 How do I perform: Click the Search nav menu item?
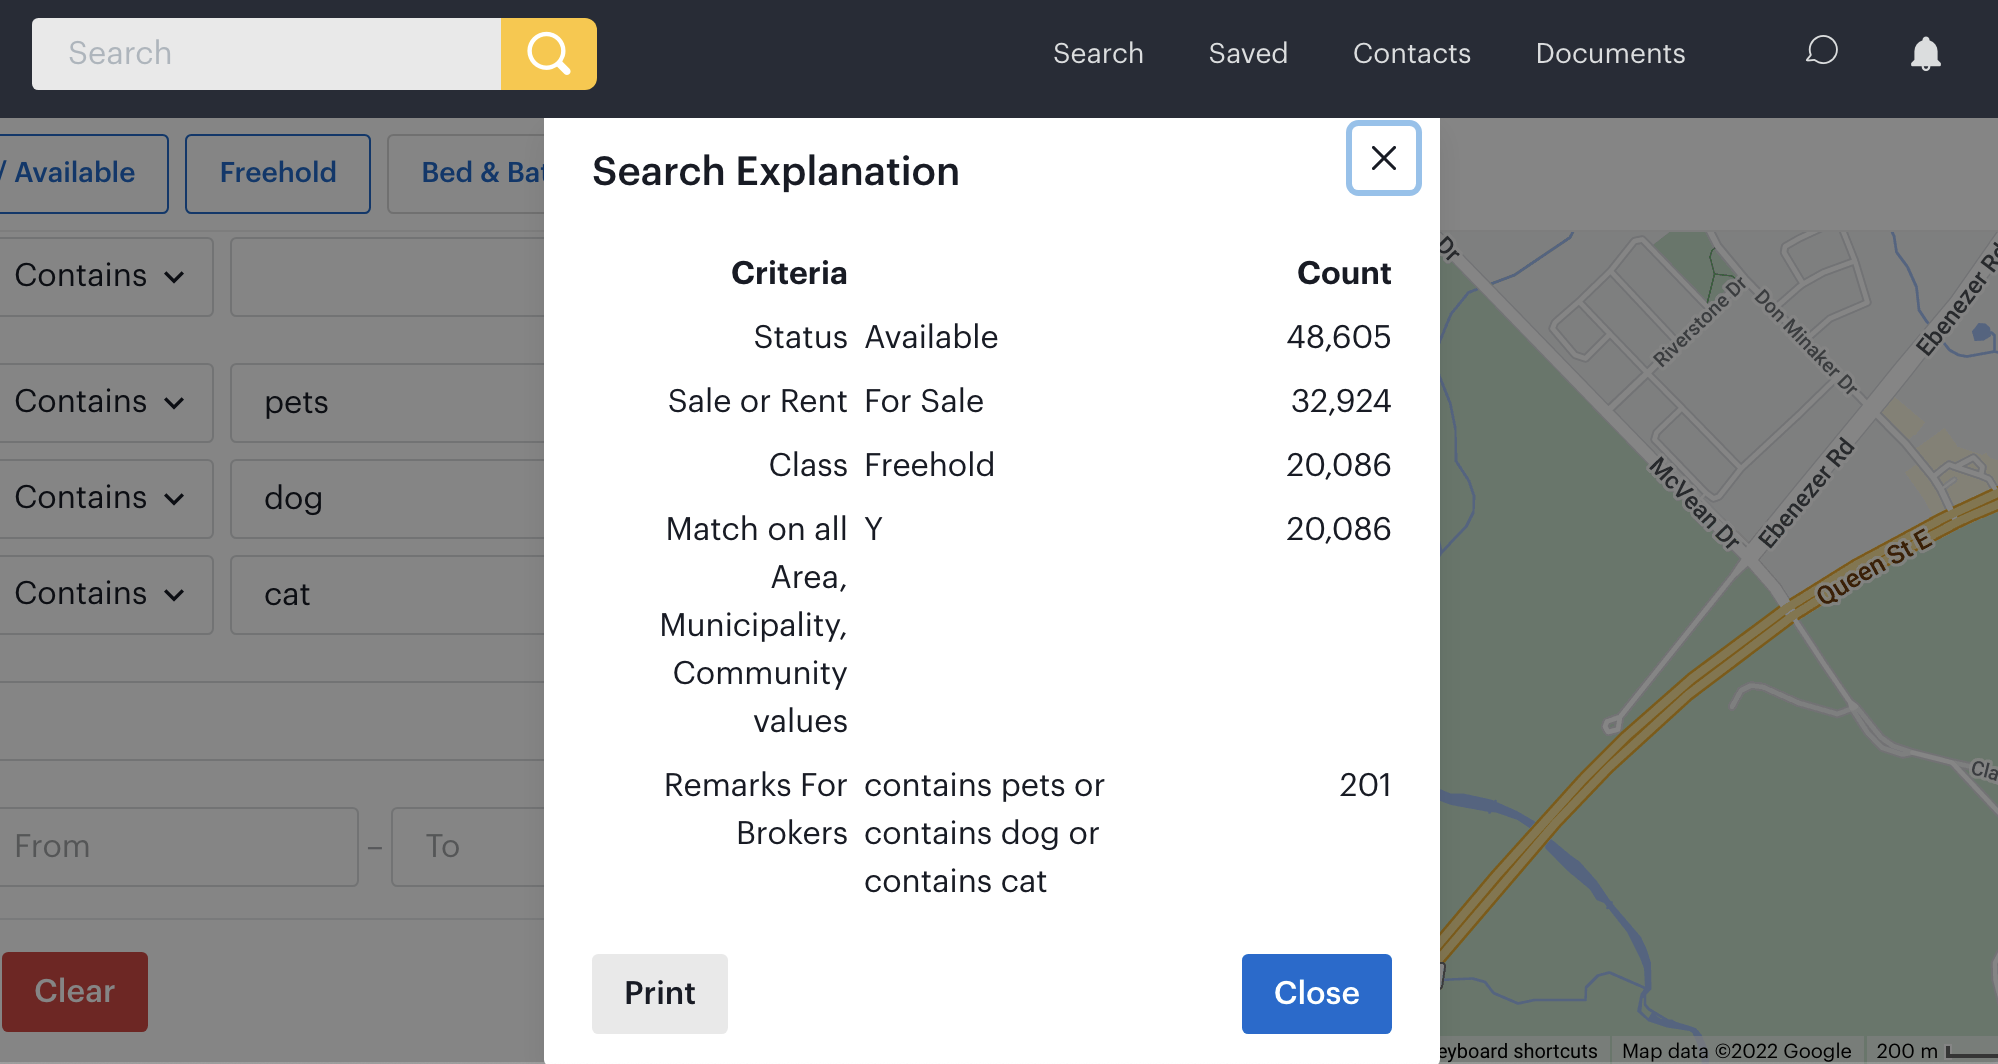tap(1097, 54)
